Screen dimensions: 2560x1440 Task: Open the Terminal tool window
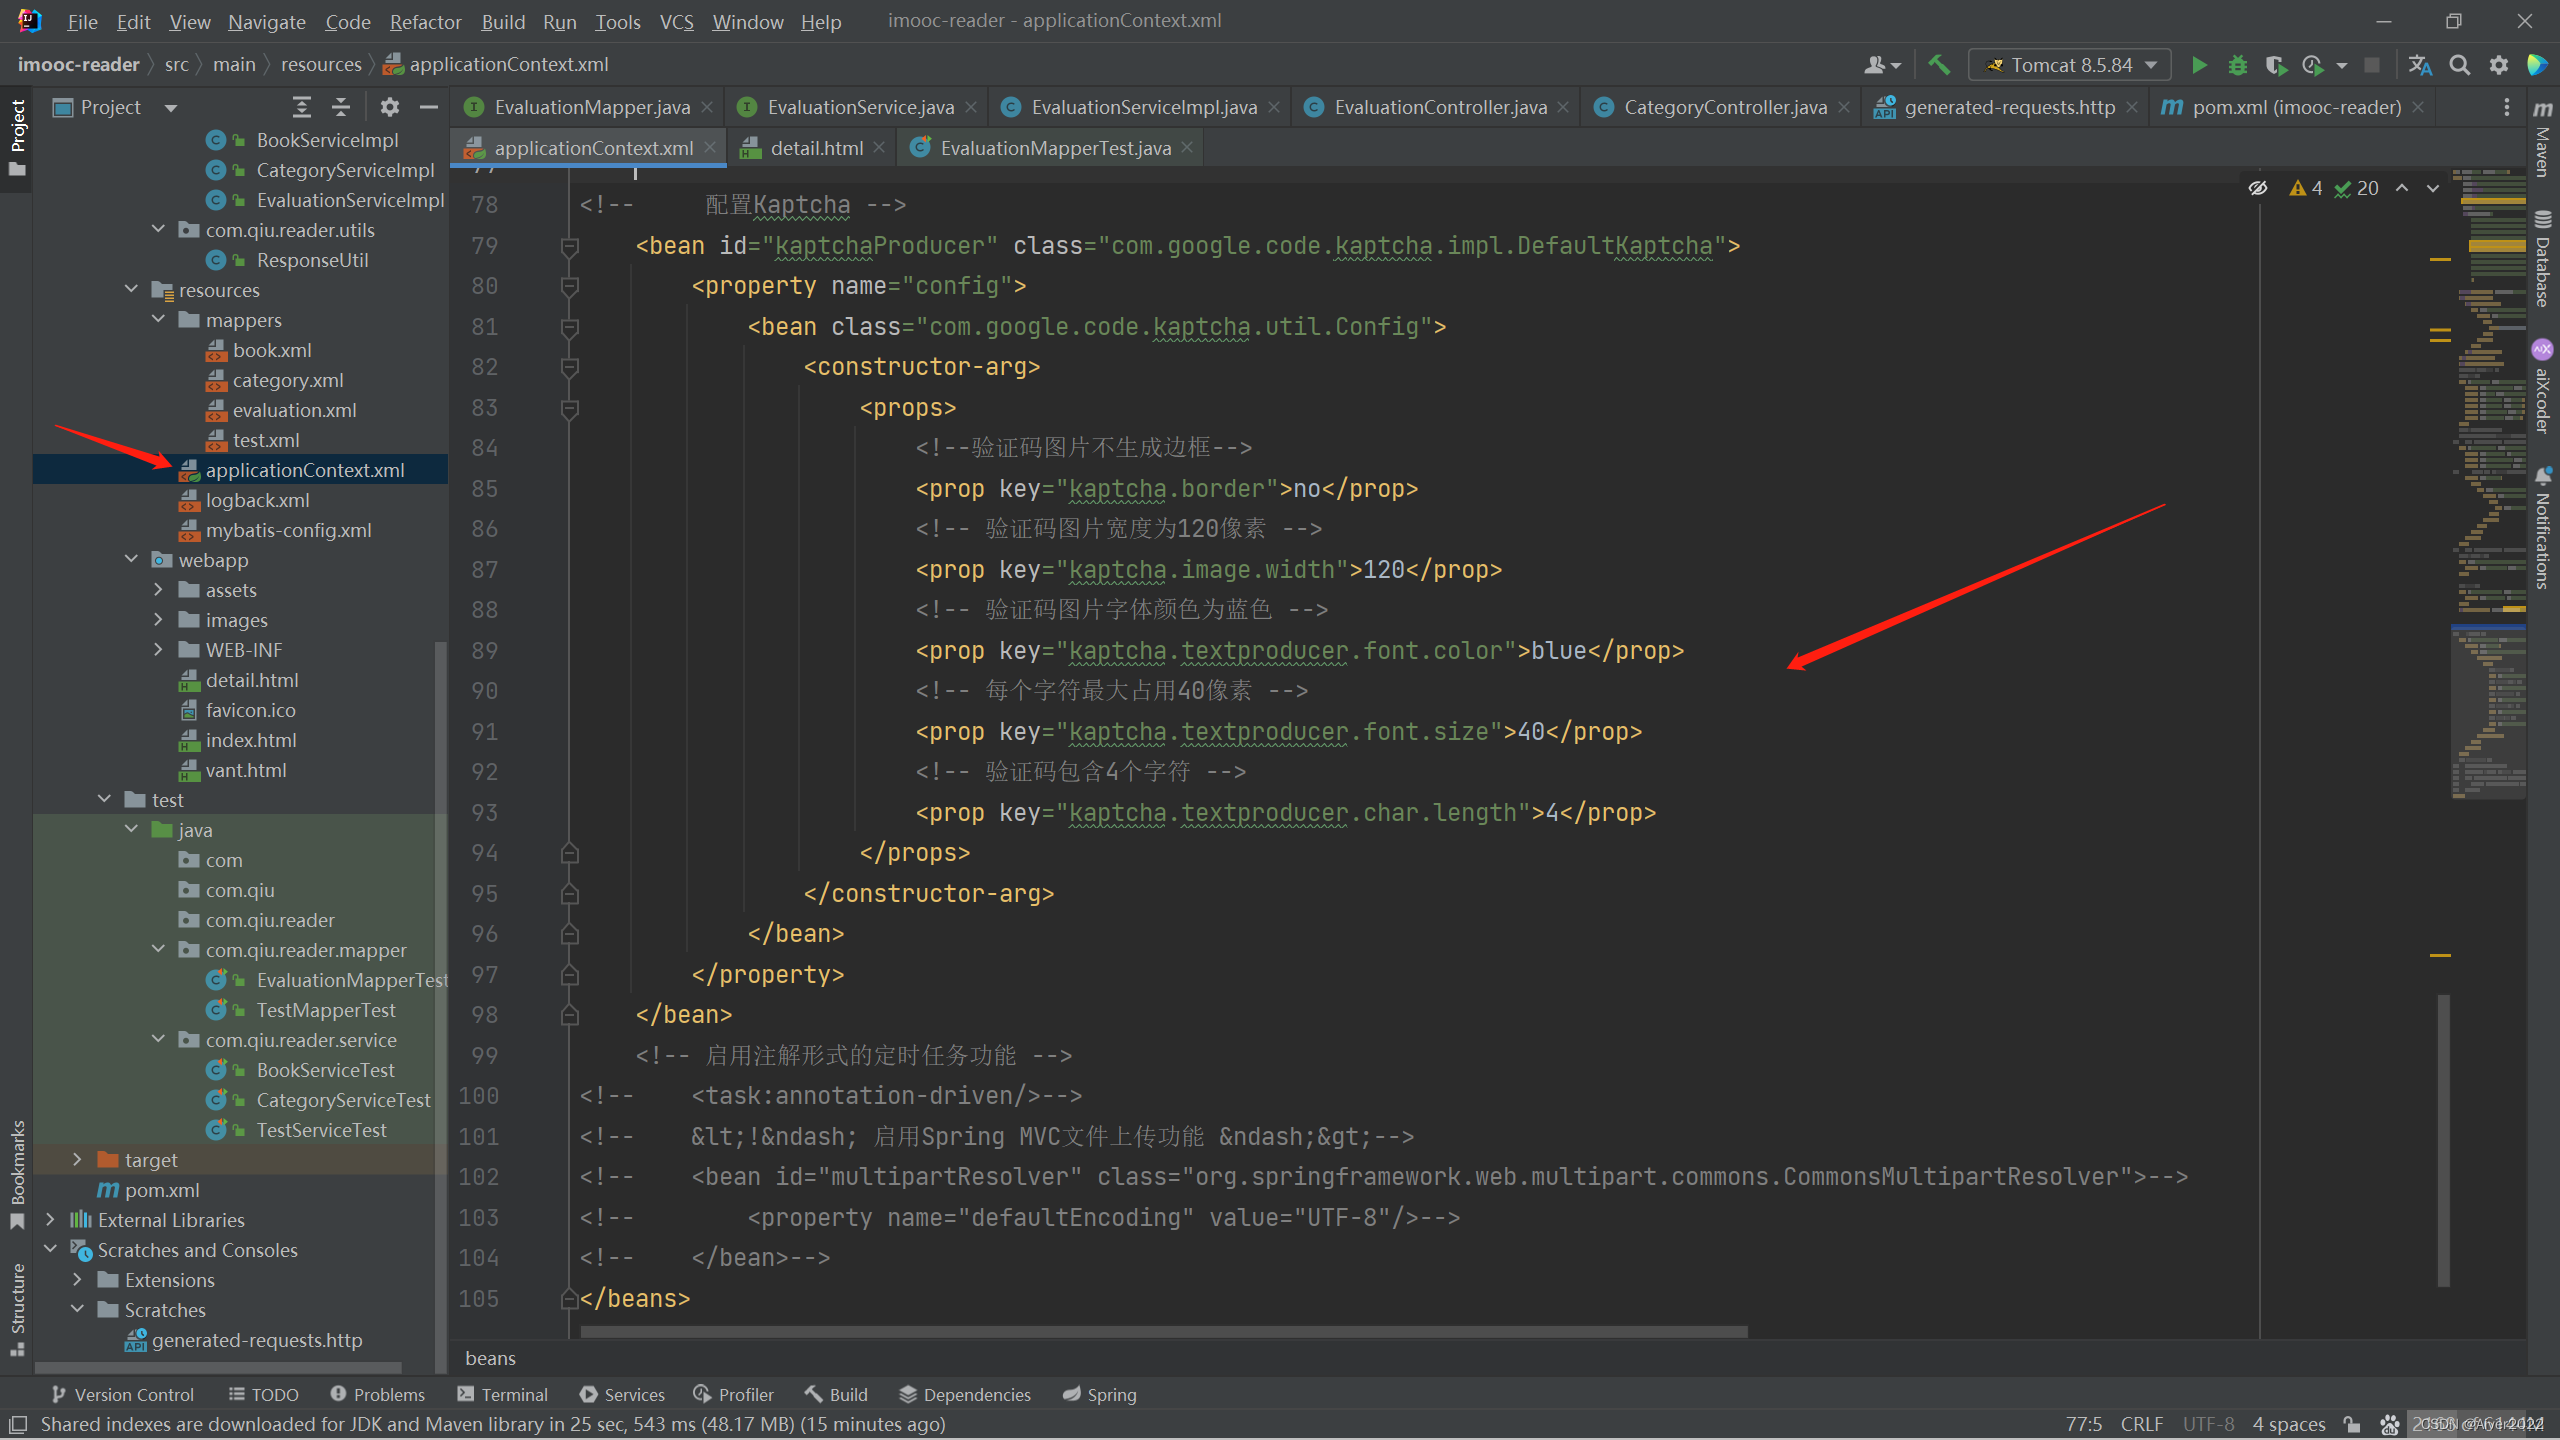[503, 1394]
